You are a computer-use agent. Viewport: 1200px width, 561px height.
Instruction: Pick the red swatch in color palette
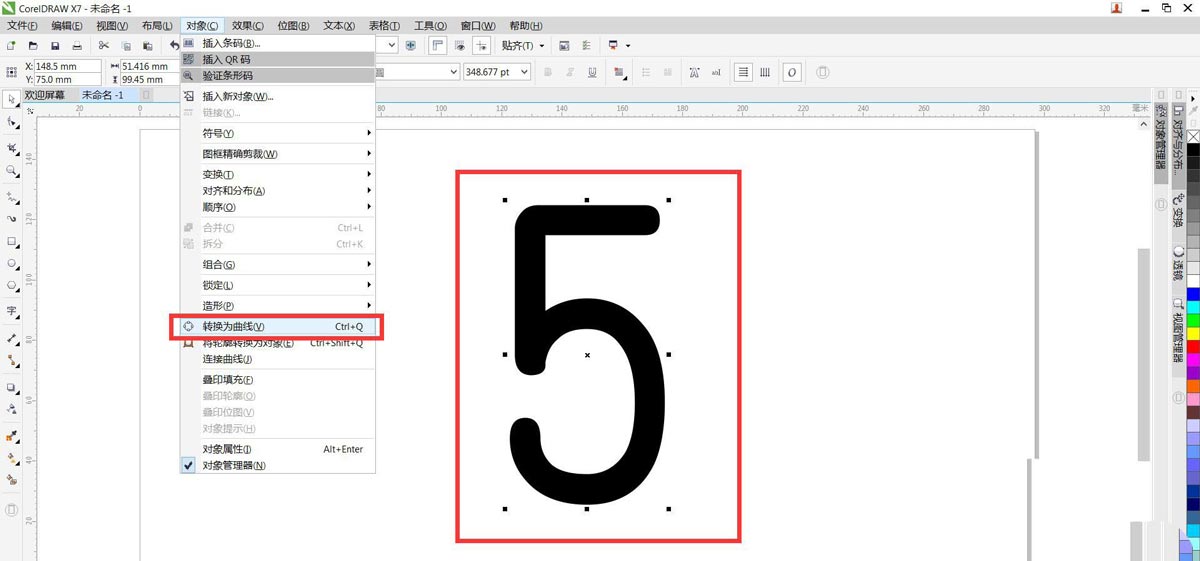pyautogui.click(x=1192, y=346)
